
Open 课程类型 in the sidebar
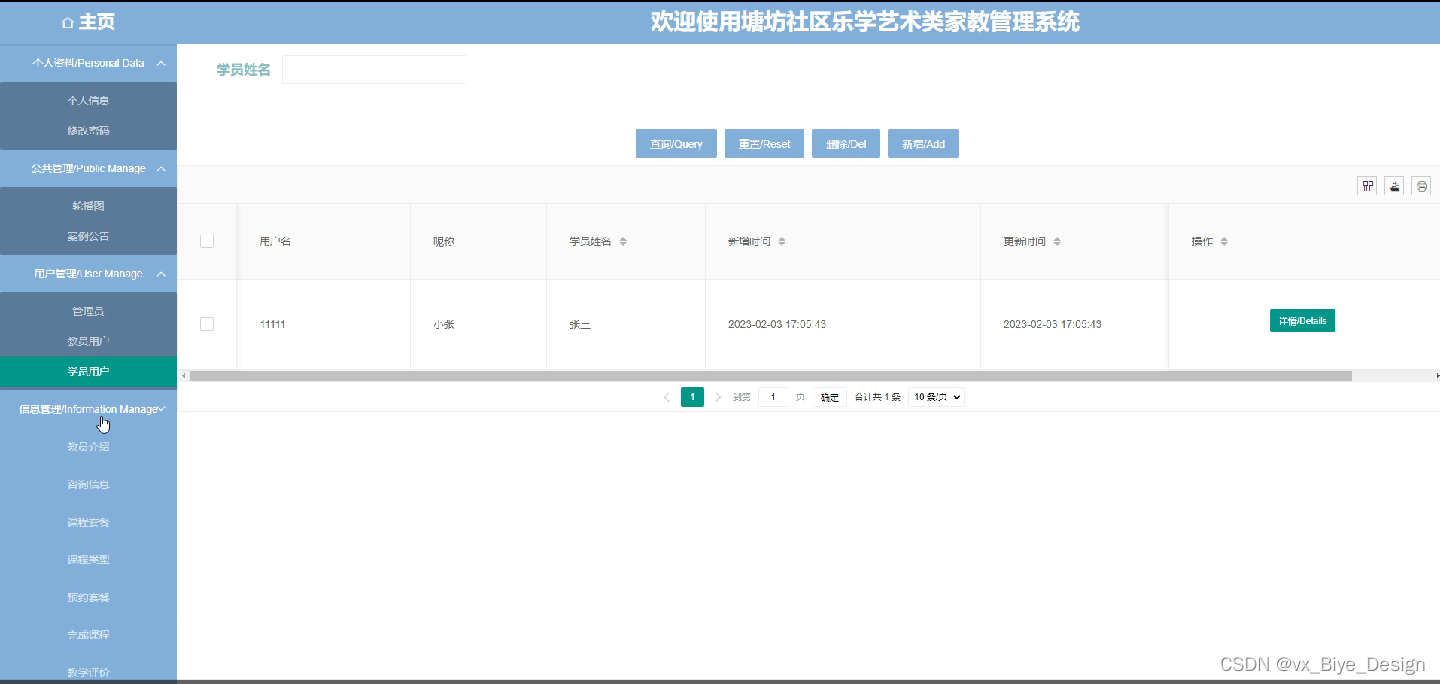(x=88, y=560)
